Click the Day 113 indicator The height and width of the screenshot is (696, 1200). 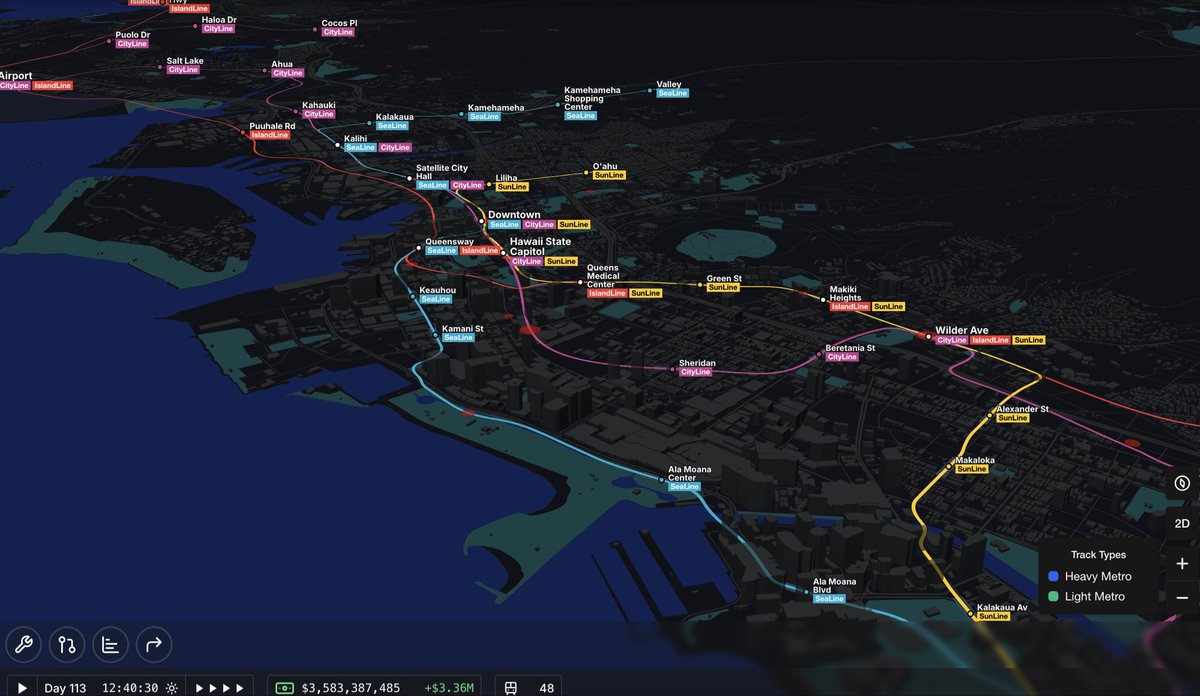click(x=65, y=688)
